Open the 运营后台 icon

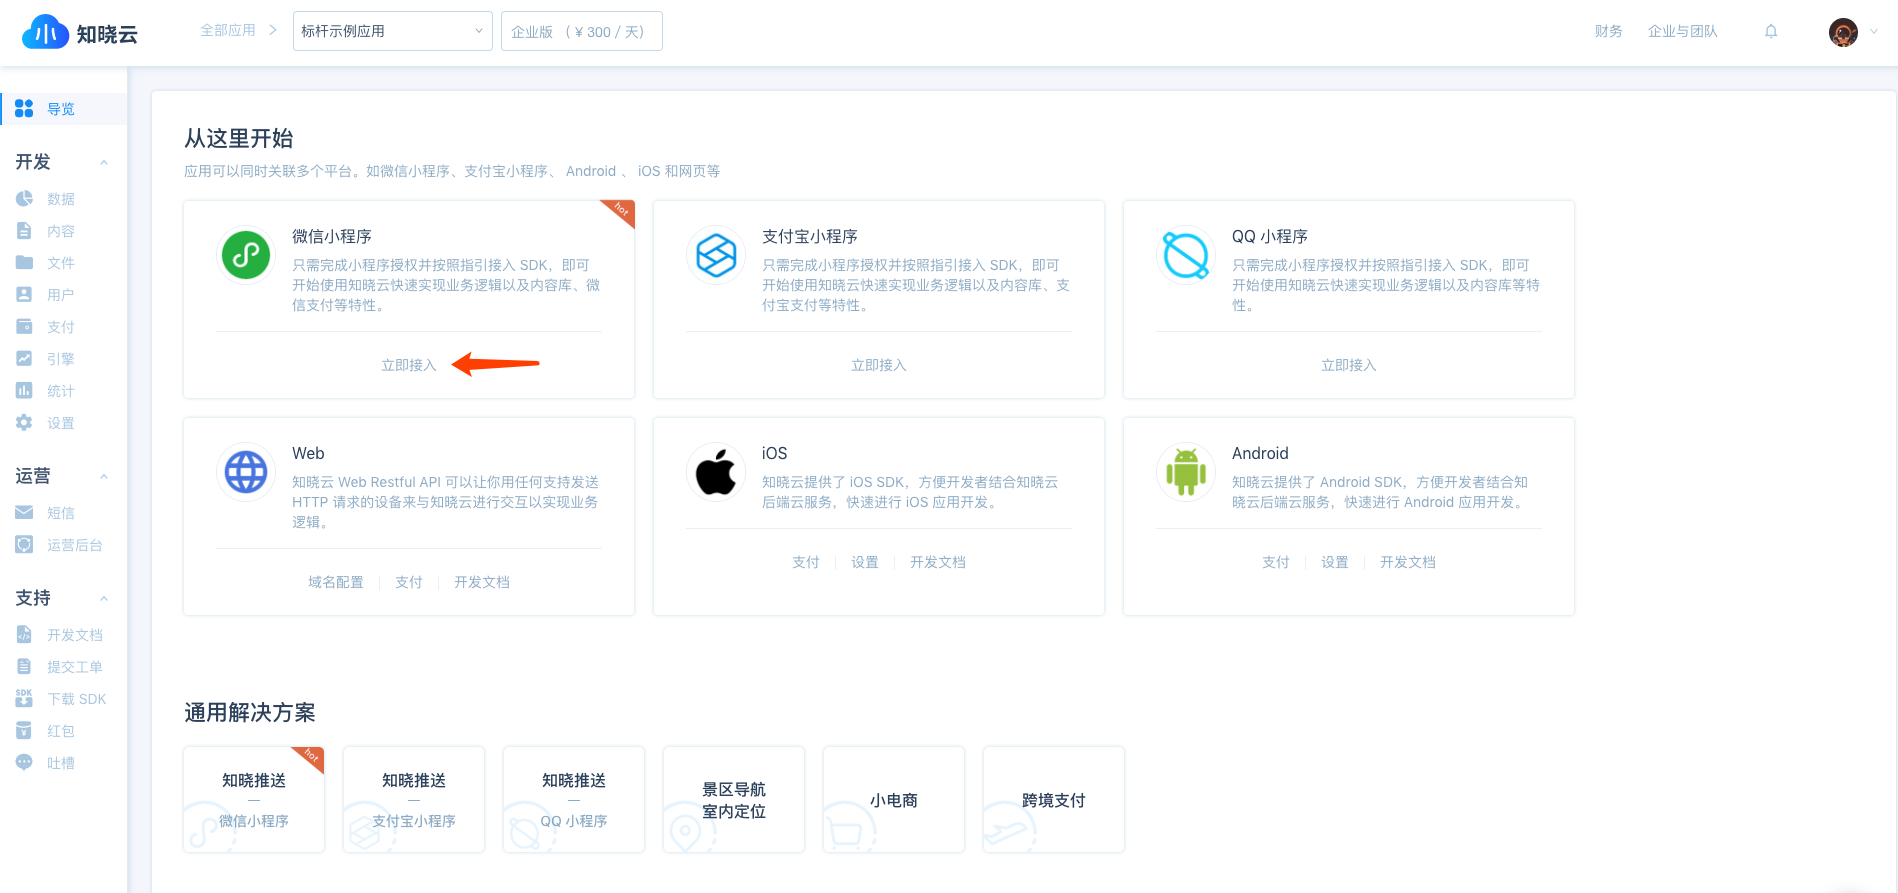coord(24,545)
